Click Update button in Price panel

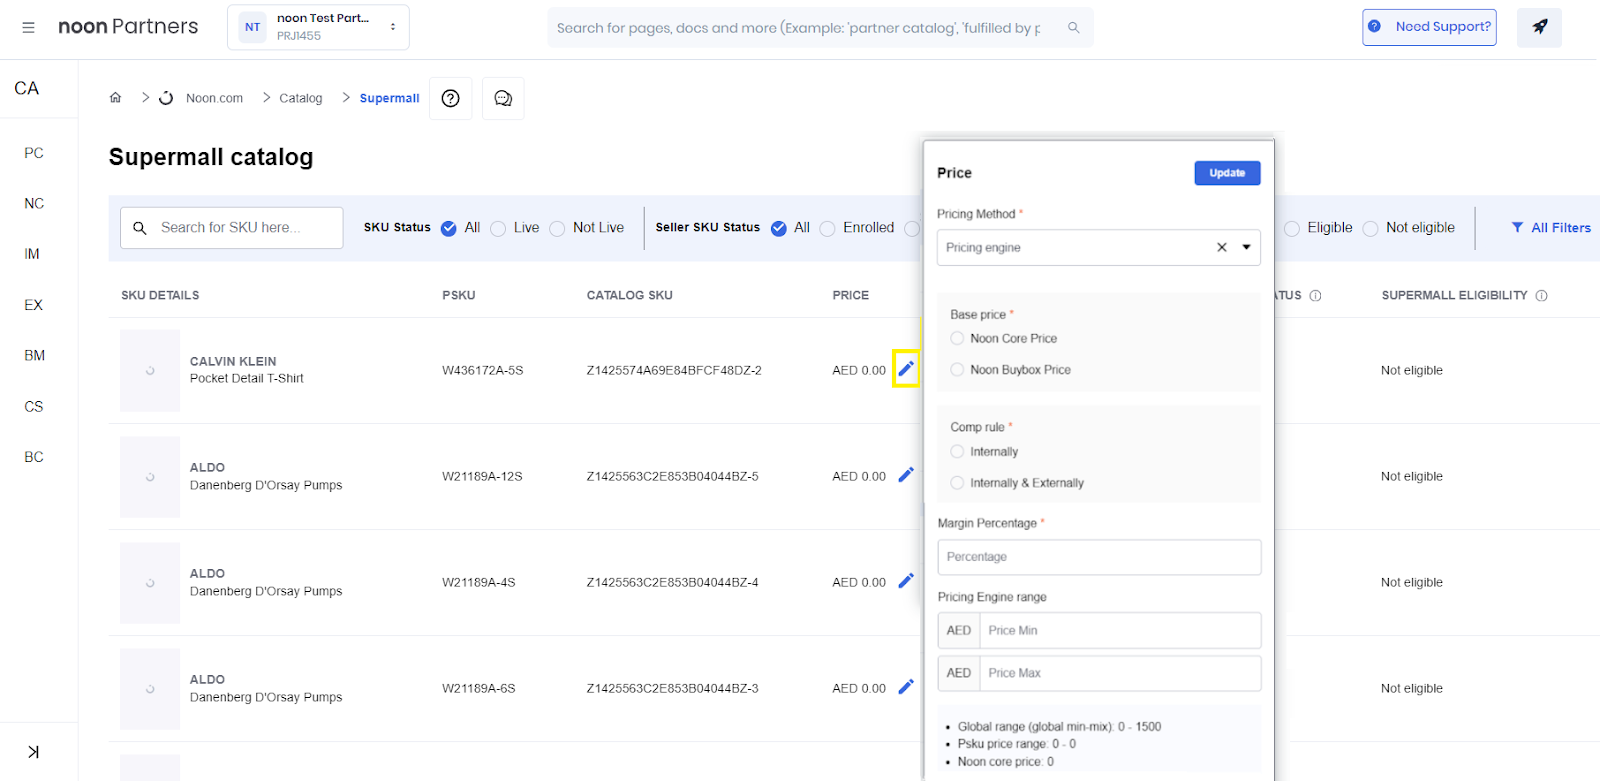(1227, 173)
